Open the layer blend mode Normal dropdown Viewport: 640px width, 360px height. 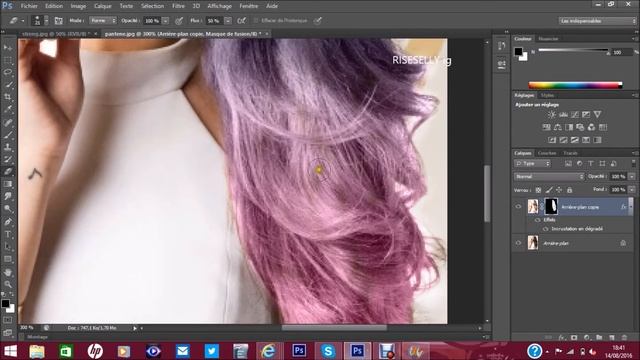tap(549, 176)
